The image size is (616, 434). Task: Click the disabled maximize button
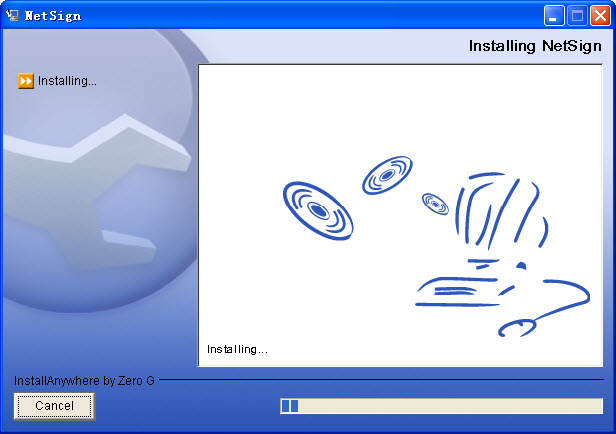pos(577,16)
